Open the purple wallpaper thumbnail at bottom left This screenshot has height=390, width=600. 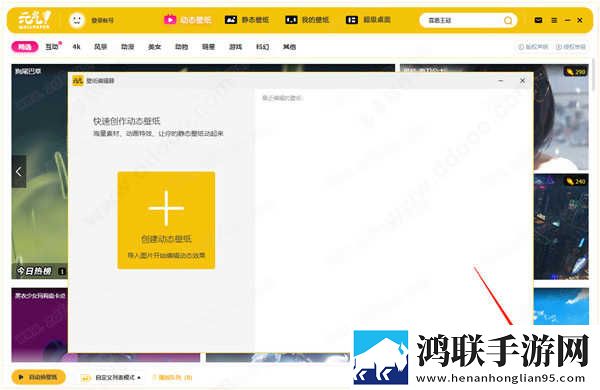[x=39, y=325]
